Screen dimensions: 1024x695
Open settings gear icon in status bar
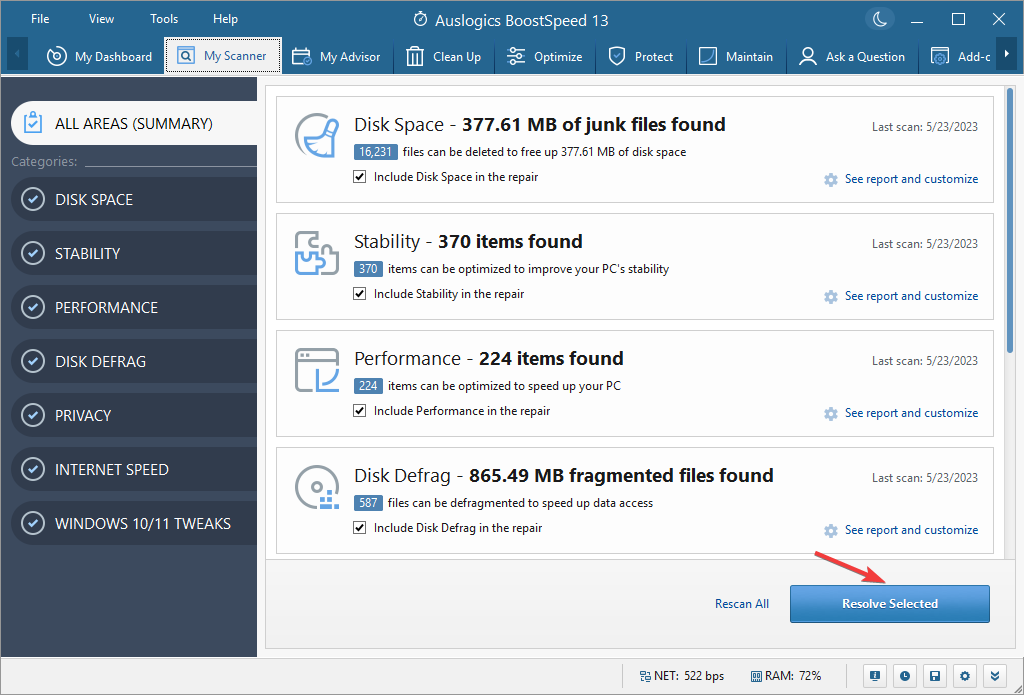coord(965,676)
